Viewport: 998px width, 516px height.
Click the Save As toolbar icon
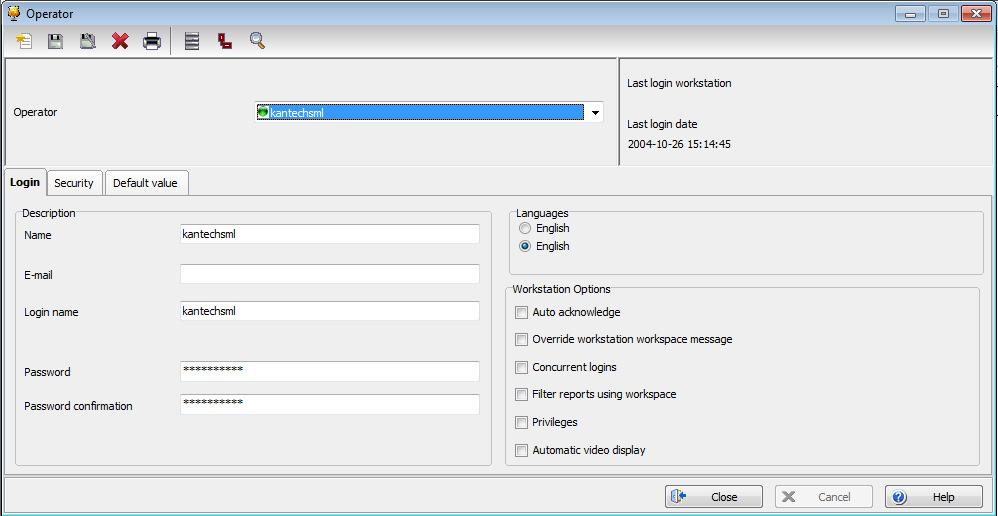coord(87,42)
